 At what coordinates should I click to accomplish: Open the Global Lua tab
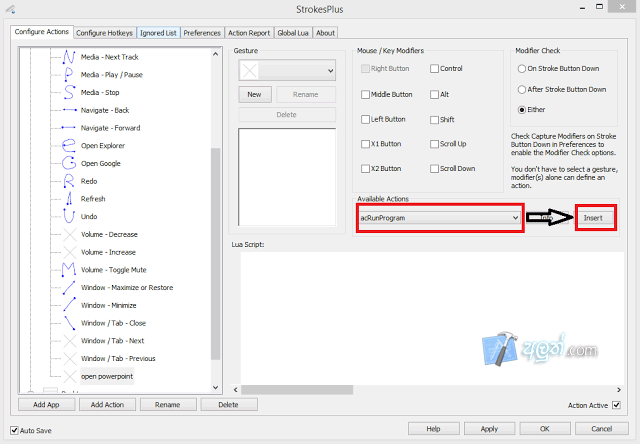pos(293,33)
